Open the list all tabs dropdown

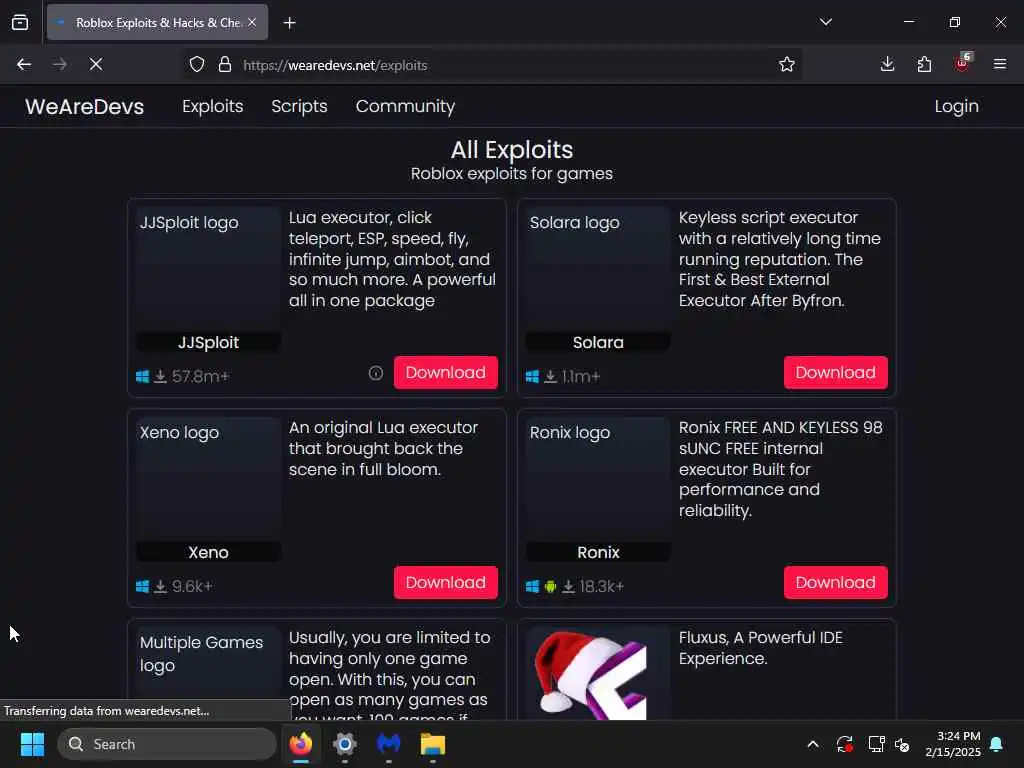click(826, 22)
